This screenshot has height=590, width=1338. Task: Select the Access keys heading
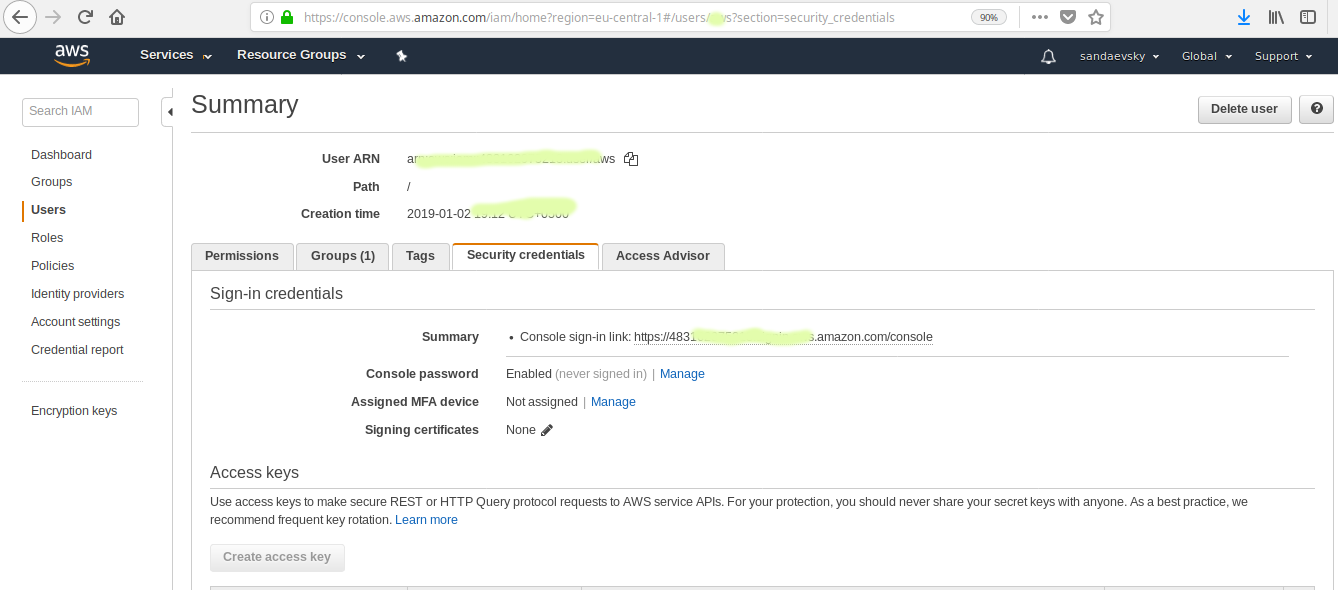tap(254, 473)
